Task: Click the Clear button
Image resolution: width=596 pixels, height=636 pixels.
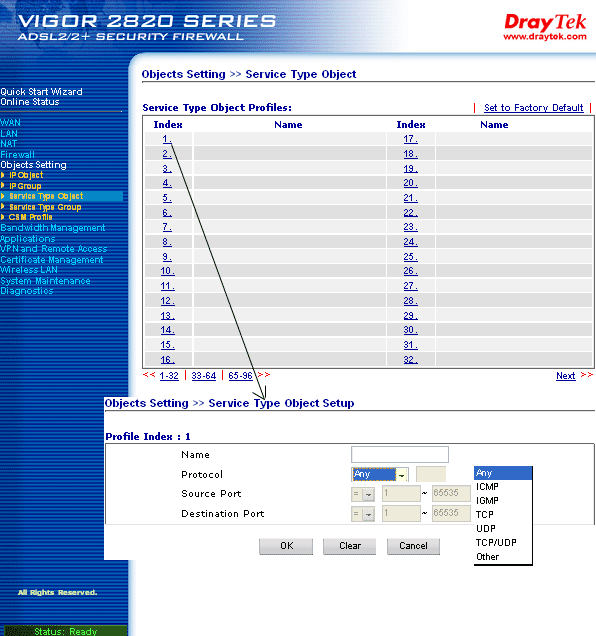Action: (350, 546)
